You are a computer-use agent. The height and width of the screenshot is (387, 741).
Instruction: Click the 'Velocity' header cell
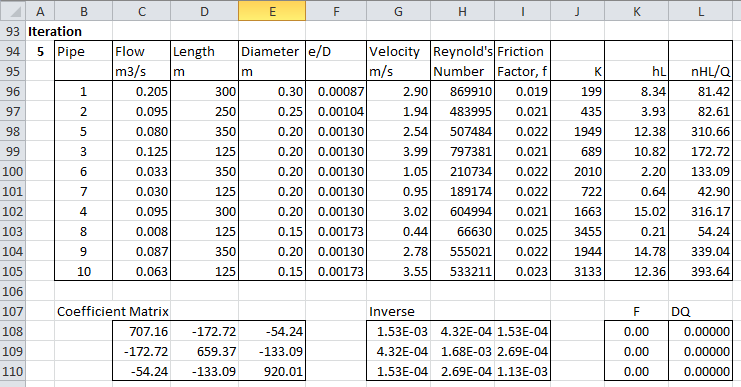(x=398, y=51)
